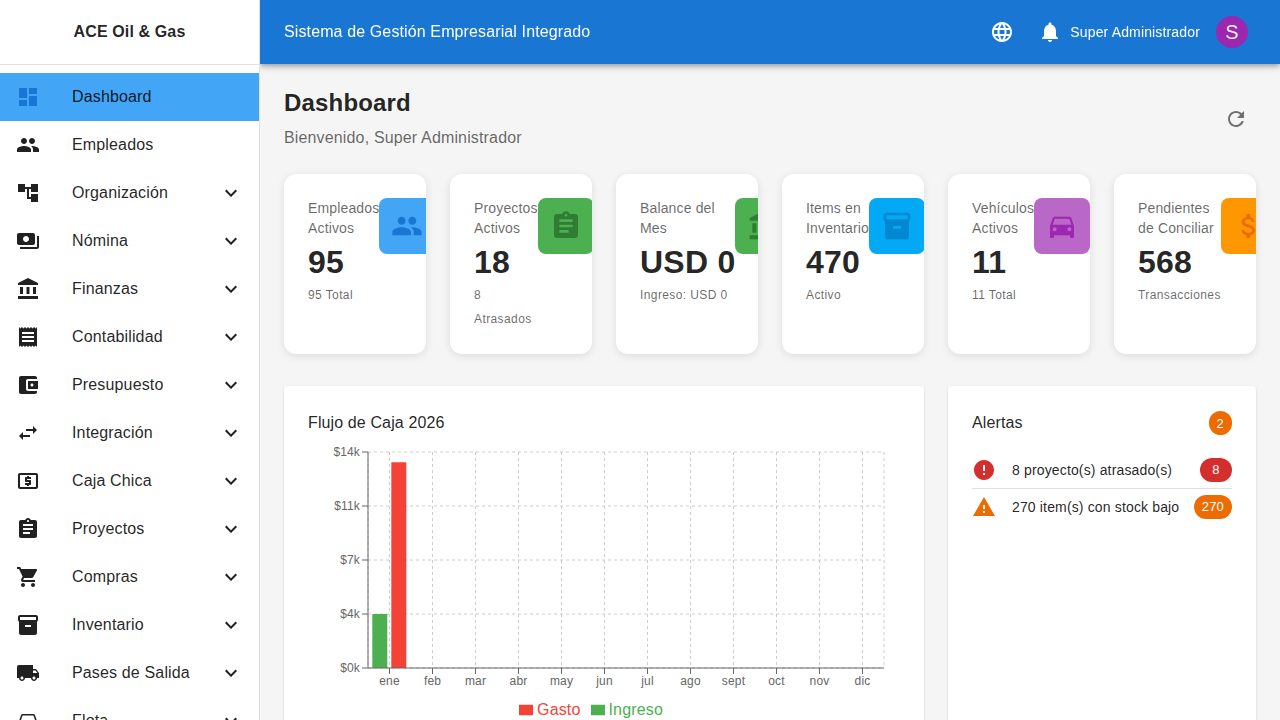Screen dimensions: 1280x720
Task: Expand the Caja Chica menu
Action: 231,481
